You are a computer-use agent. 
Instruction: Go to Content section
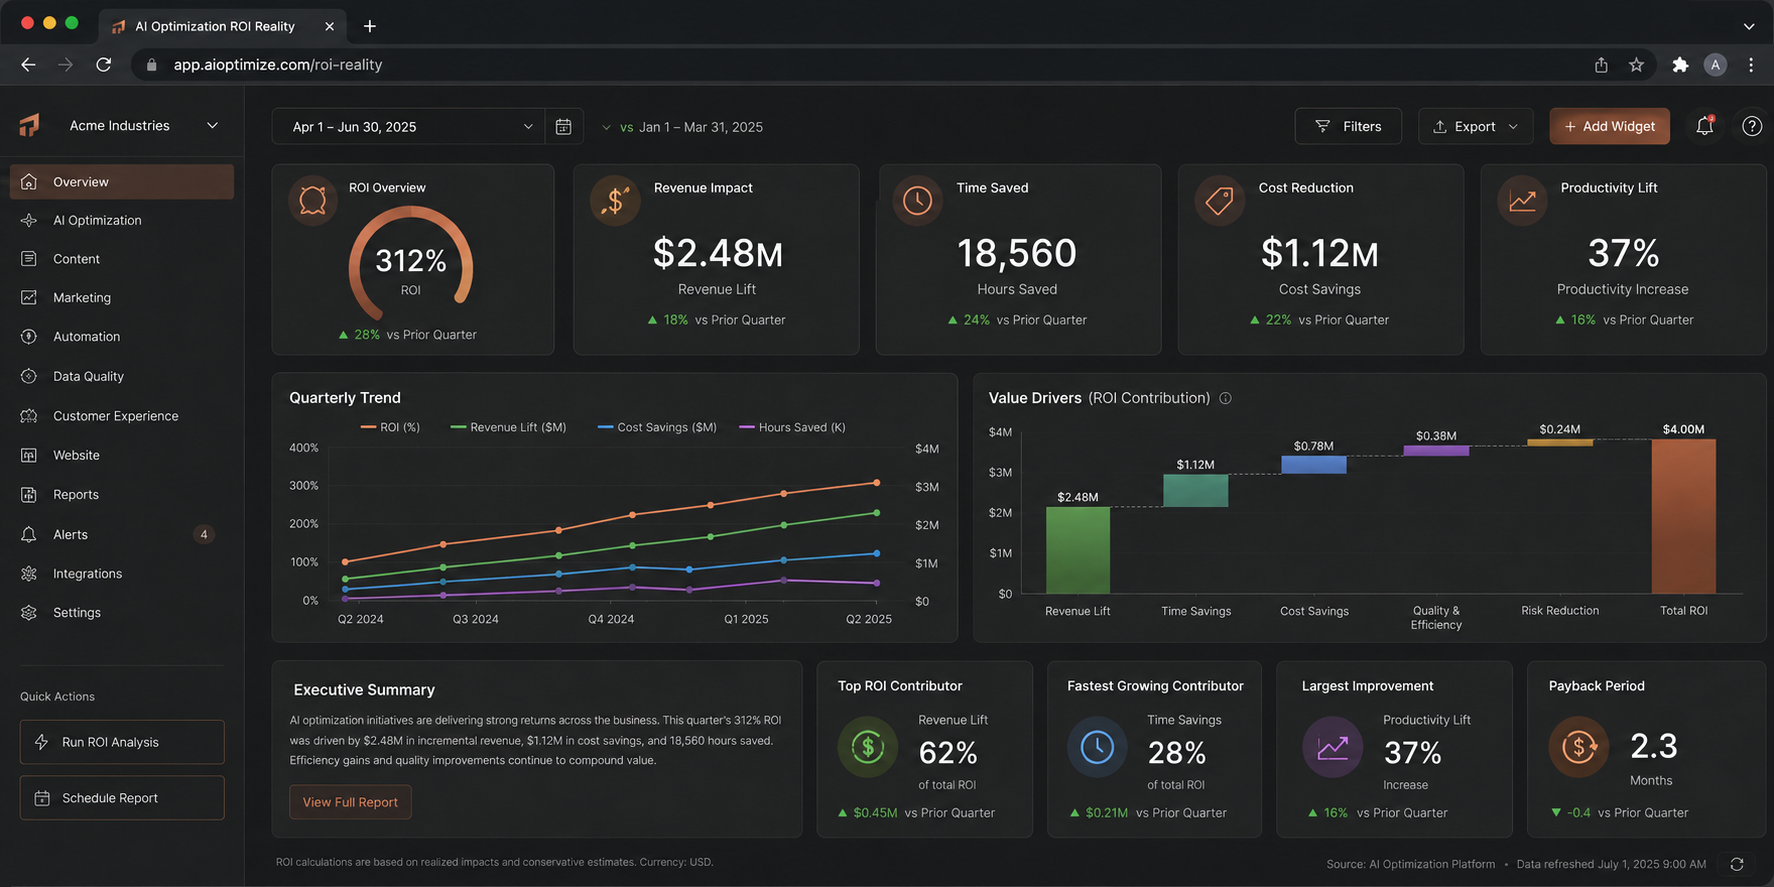click(122, 259)
